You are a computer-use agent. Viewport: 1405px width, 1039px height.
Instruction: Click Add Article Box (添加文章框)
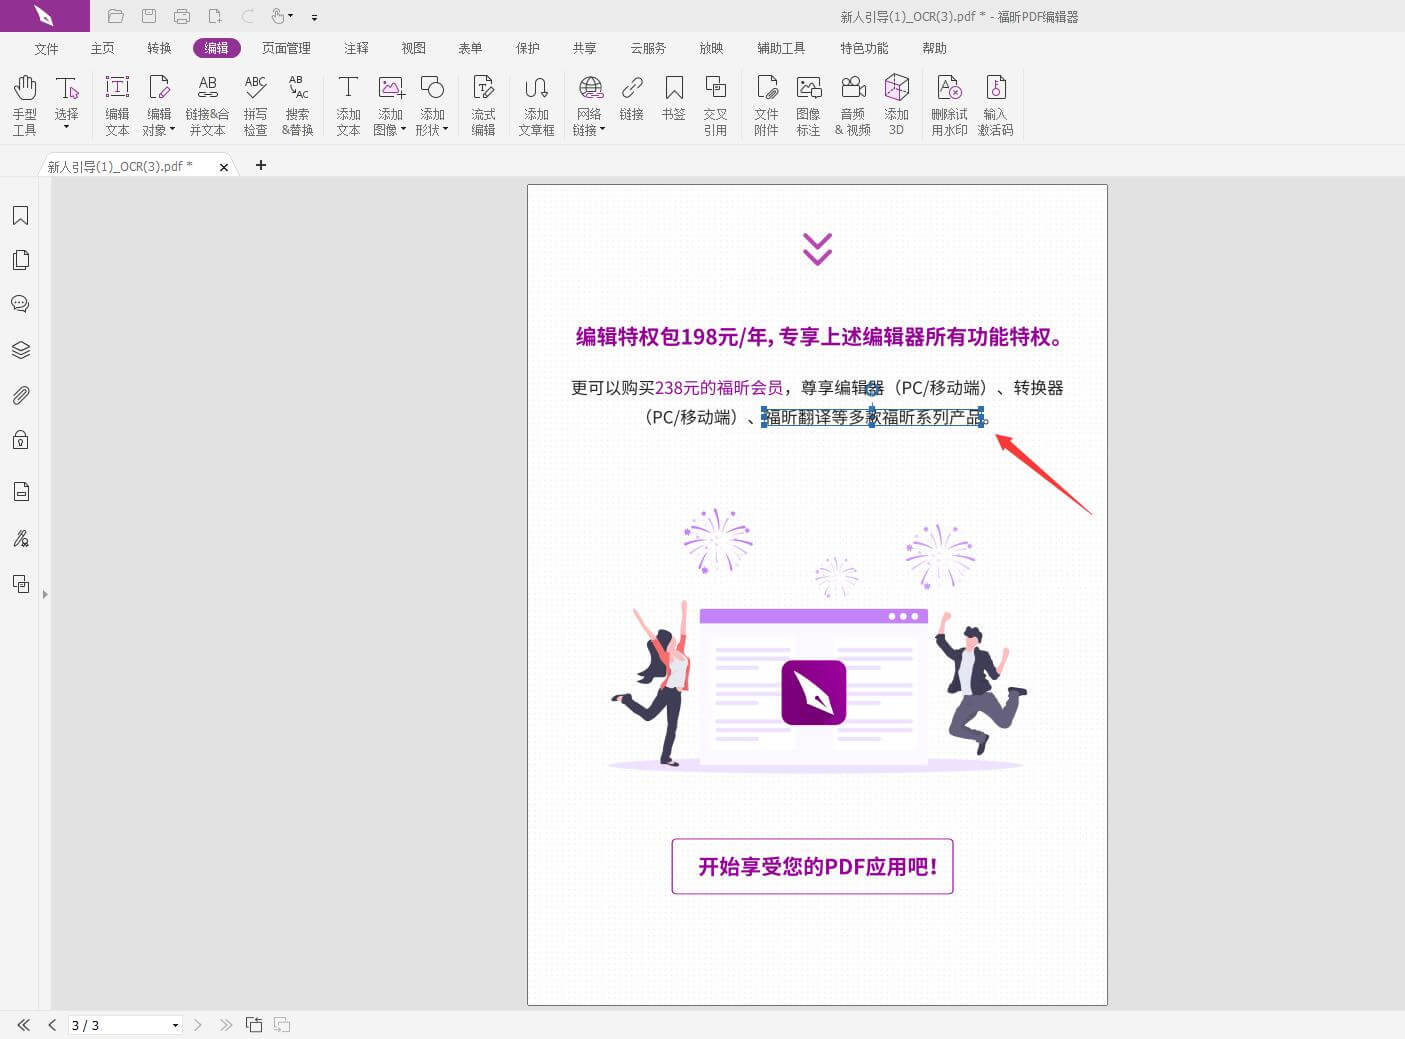point(536,104)
